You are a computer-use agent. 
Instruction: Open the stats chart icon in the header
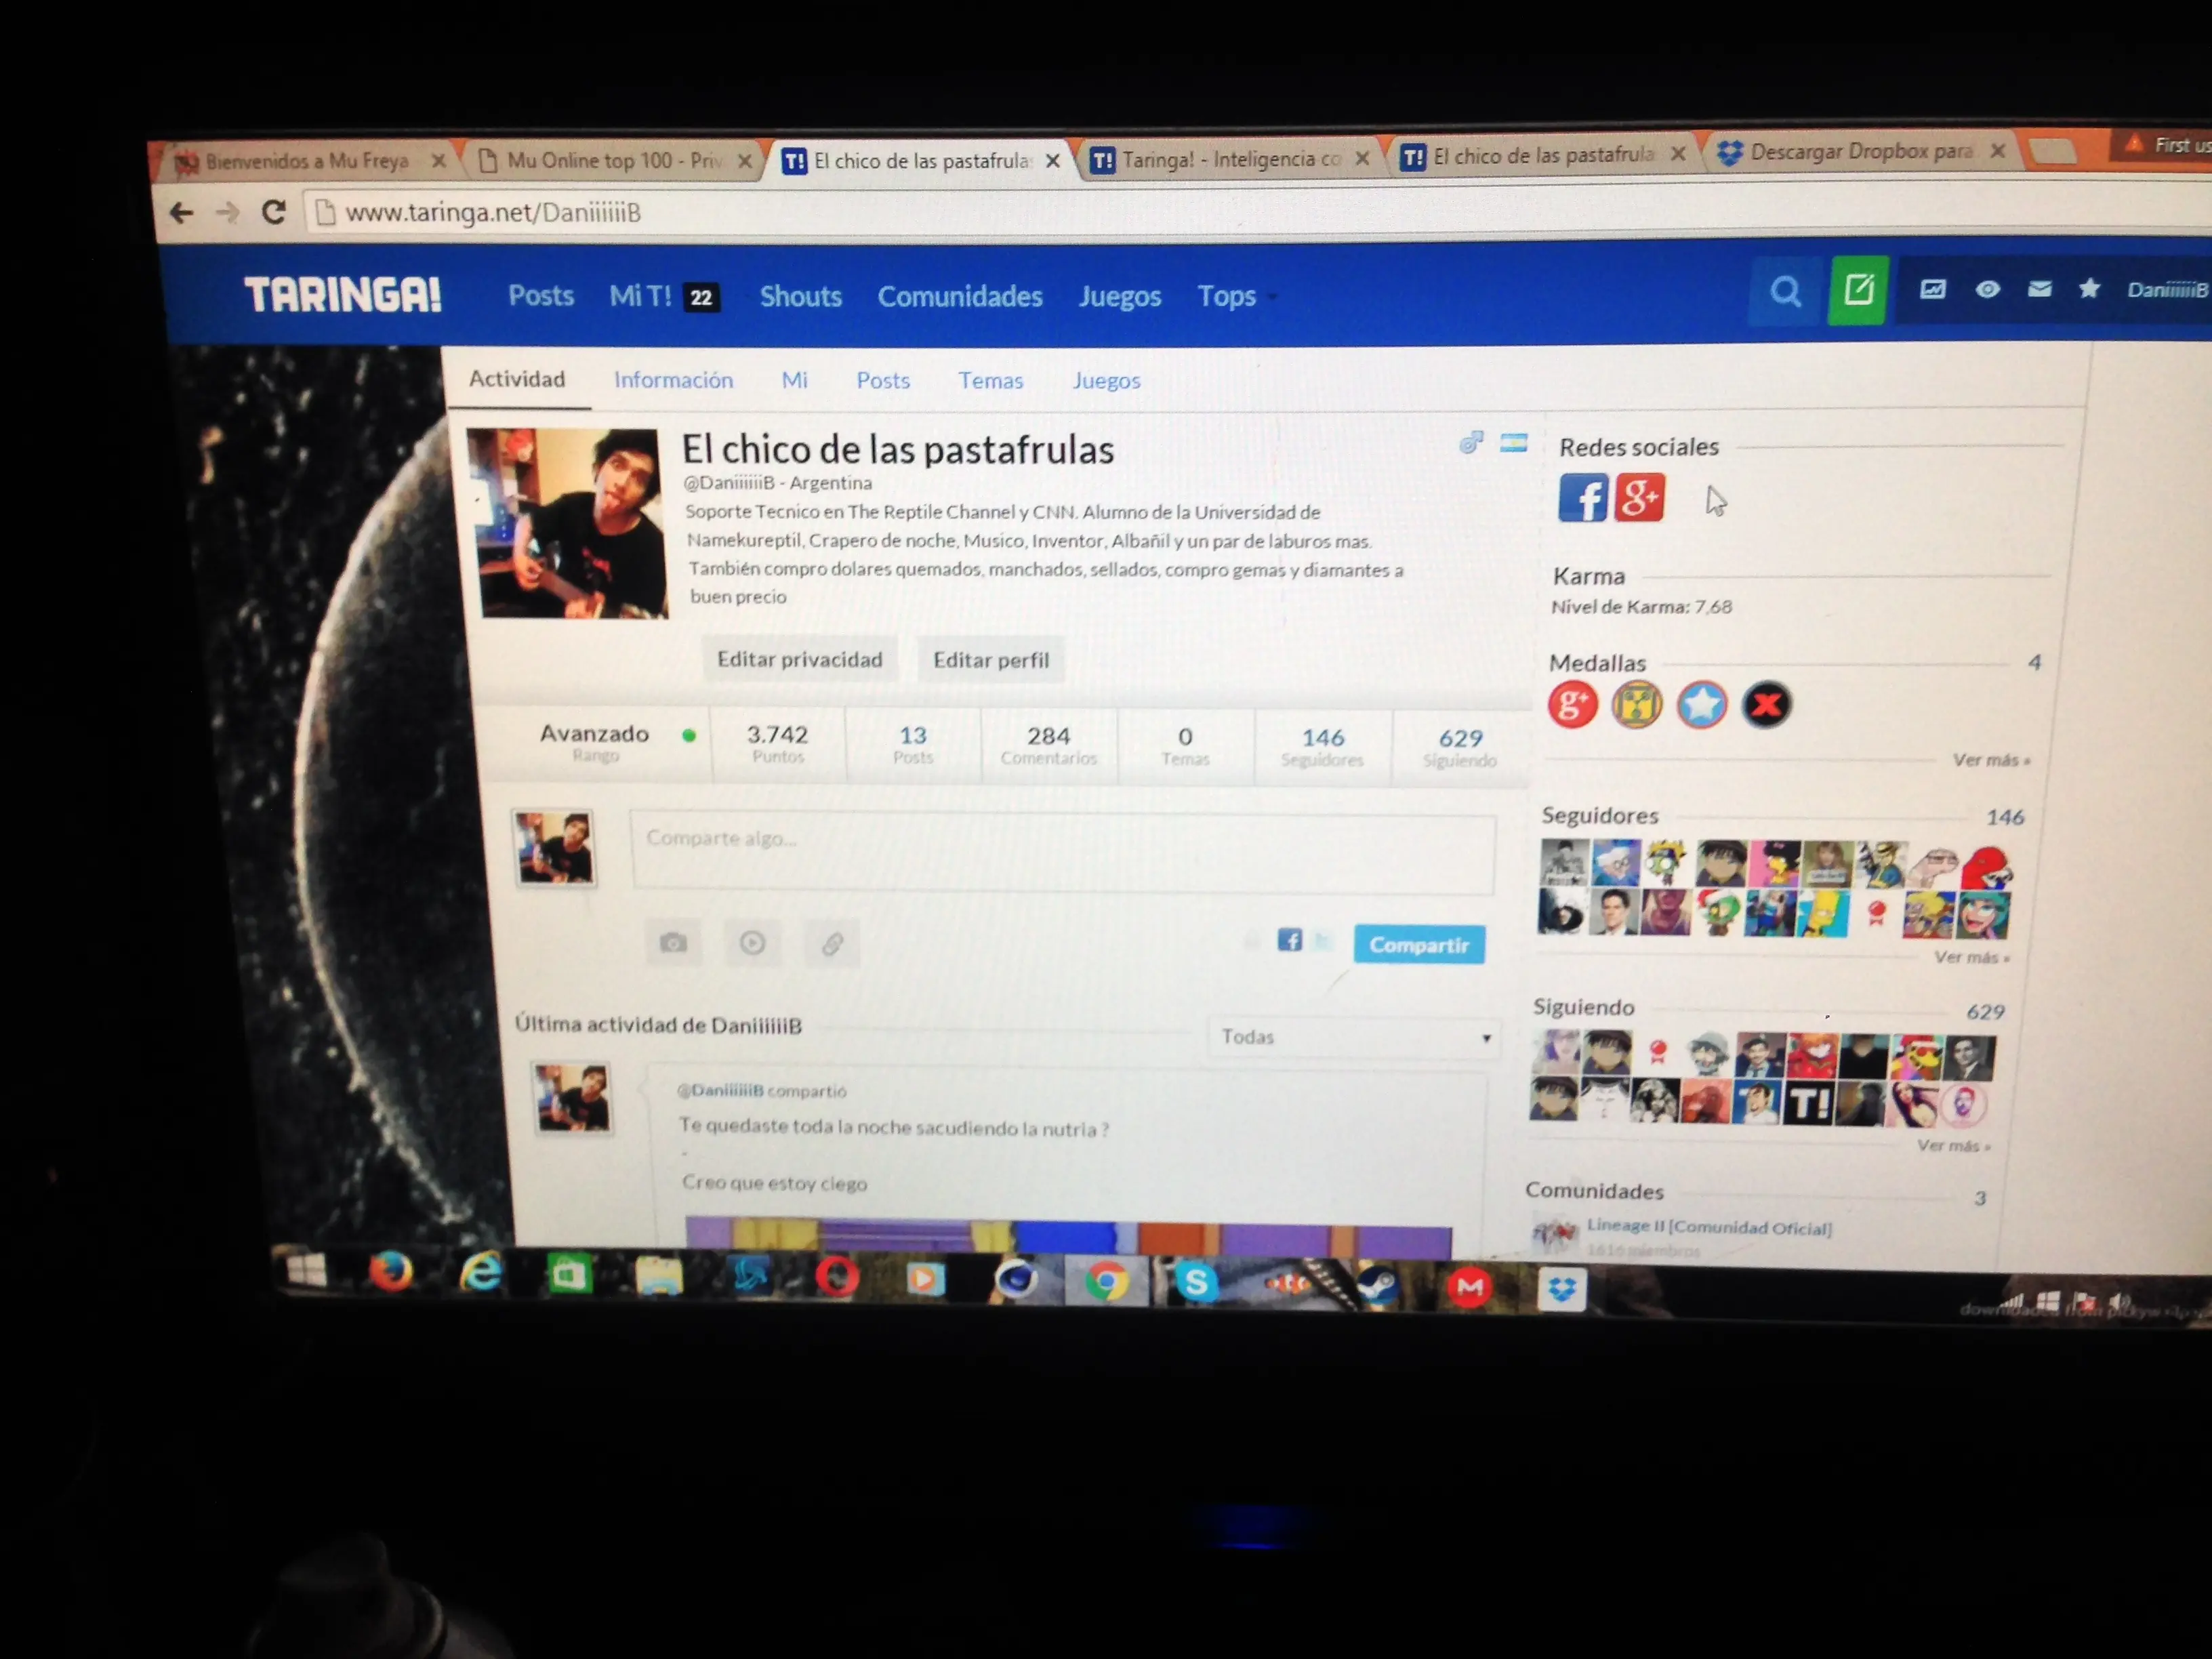1932,290
